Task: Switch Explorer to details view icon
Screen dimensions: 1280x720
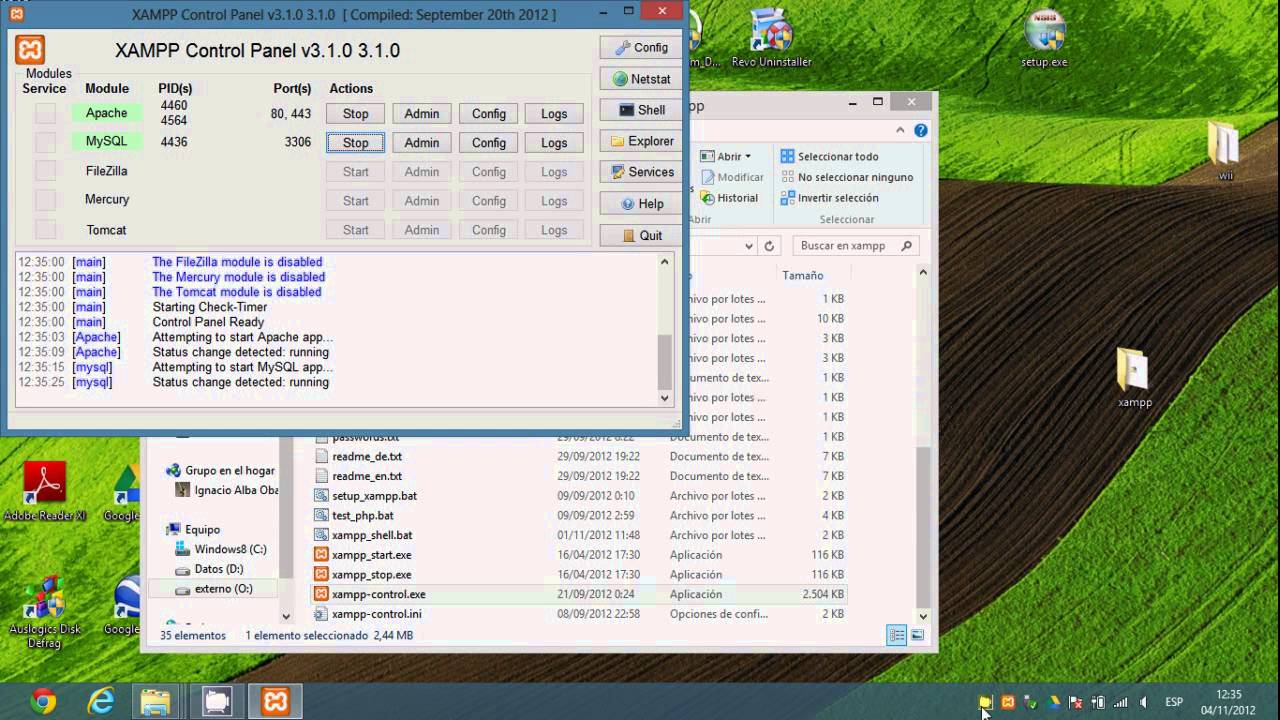Action: coord(897,635)
